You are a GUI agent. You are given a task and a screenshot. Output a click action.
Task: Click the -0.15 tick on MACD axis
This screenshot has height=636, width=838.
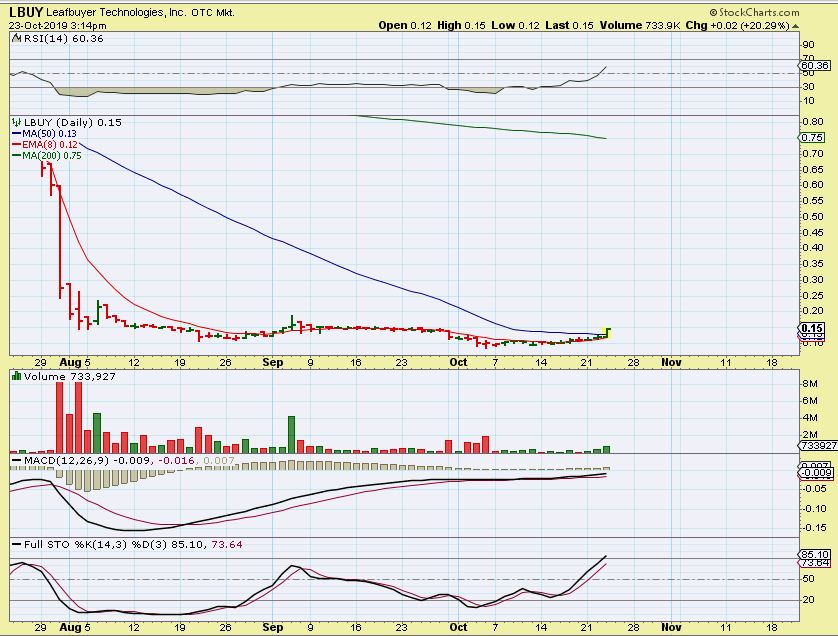[x=816, y=528]
